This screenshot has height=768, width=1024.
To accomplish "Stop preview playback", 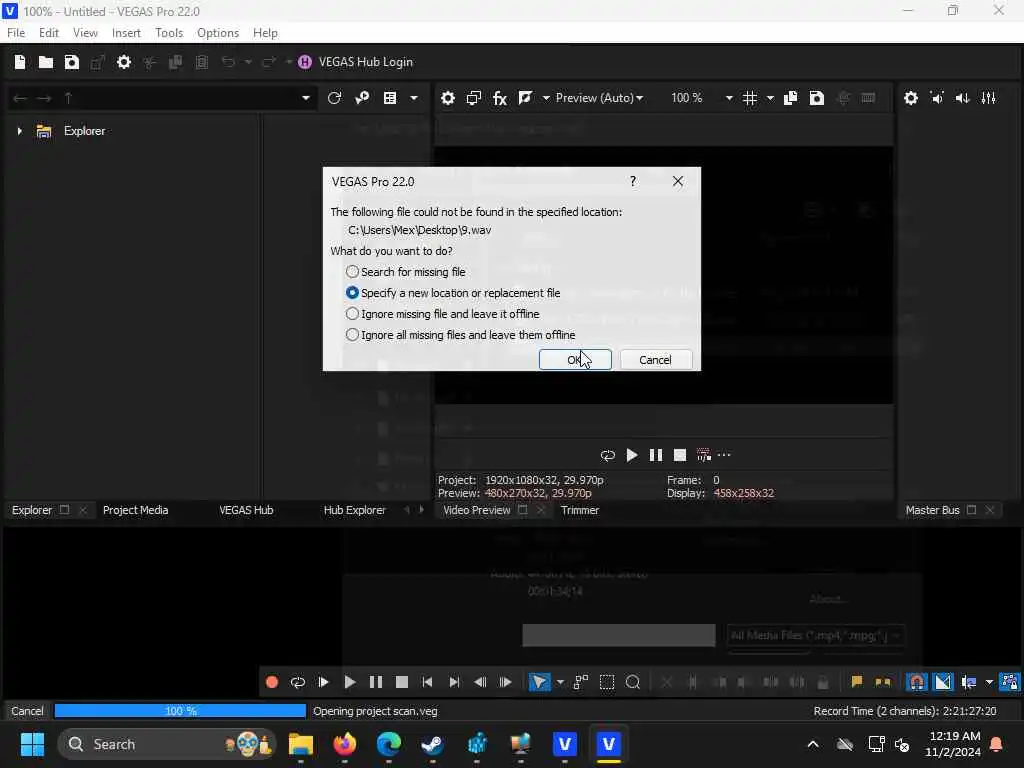I will pos(680,455).
